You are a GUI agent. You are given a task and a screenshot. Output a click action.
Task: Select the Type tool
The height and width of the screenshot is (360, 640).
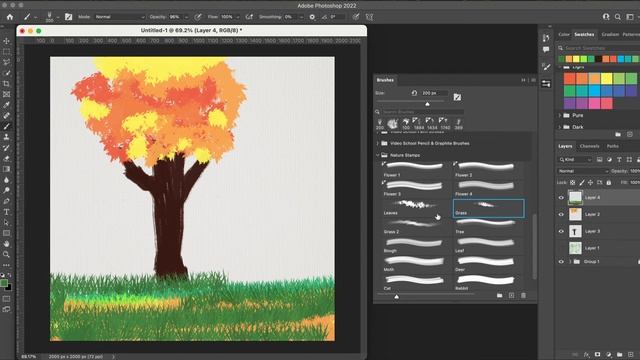click(6, 212)
